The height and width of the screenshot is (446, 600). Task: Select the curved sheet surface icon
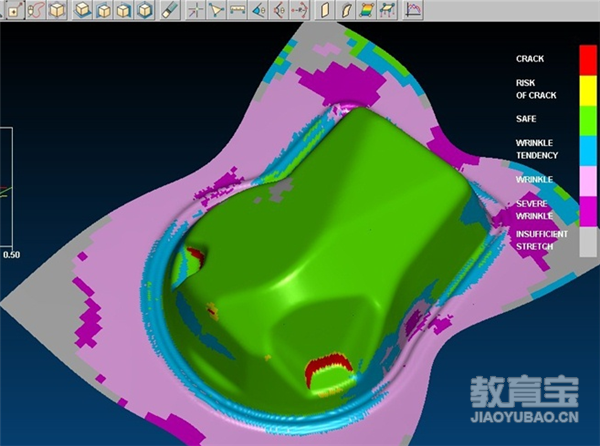coord(346,10)
